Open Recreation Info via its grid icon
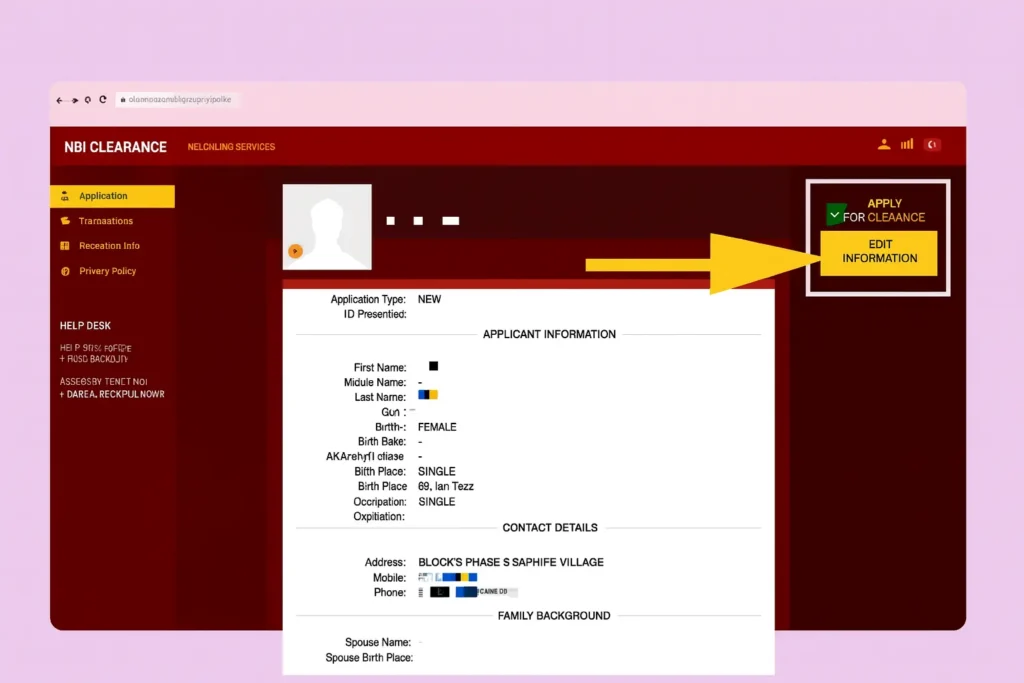This screenshot has height=683, width=1024. click(67, 246)
